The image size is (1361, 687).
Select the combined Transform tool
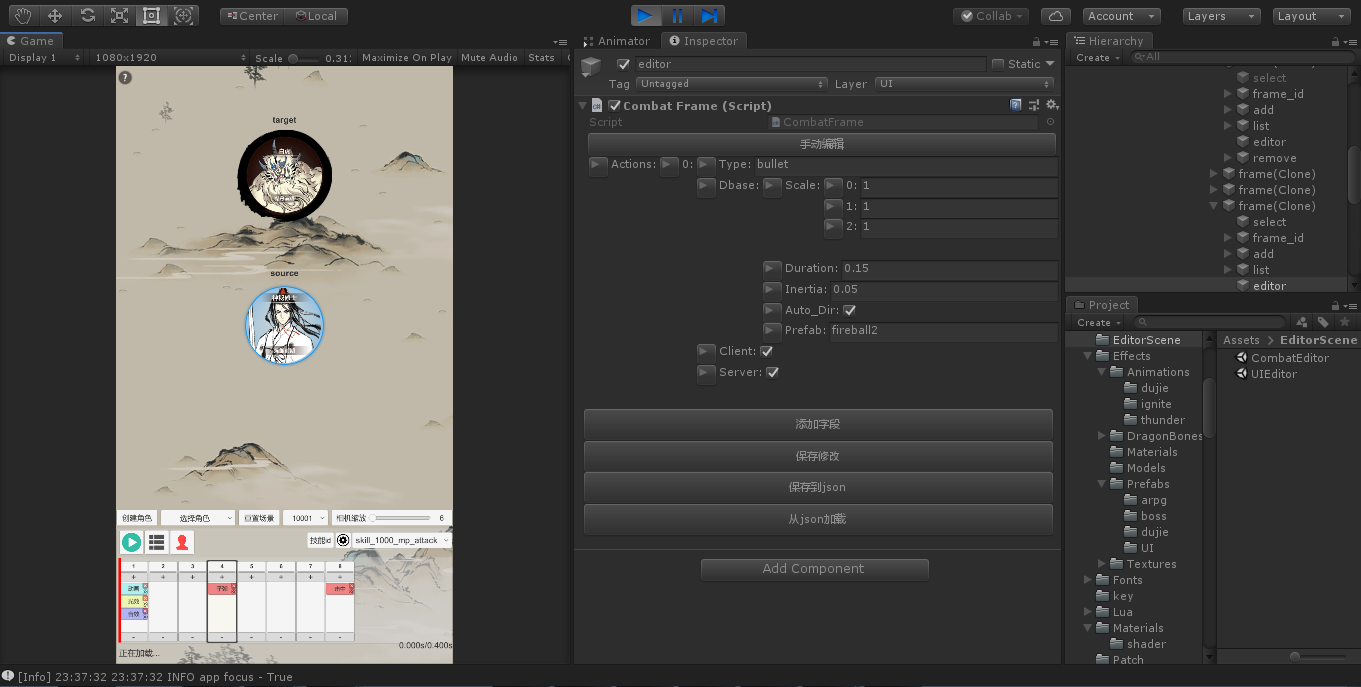click(x=183, y=15)
